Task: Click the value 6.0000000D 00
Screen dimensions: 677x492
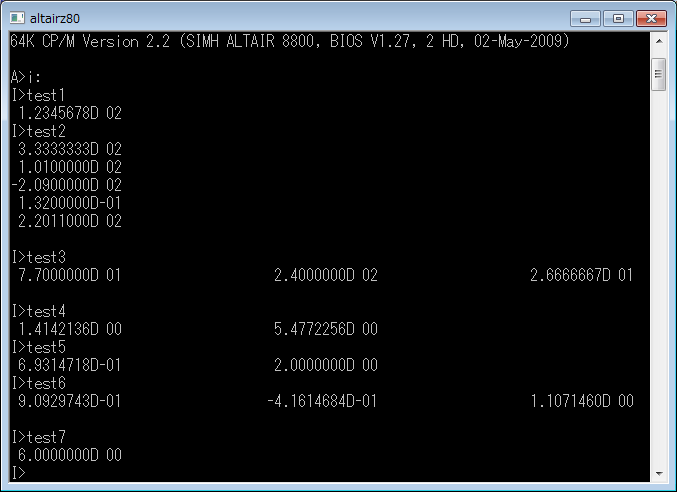Action: (x=70, y=455)
